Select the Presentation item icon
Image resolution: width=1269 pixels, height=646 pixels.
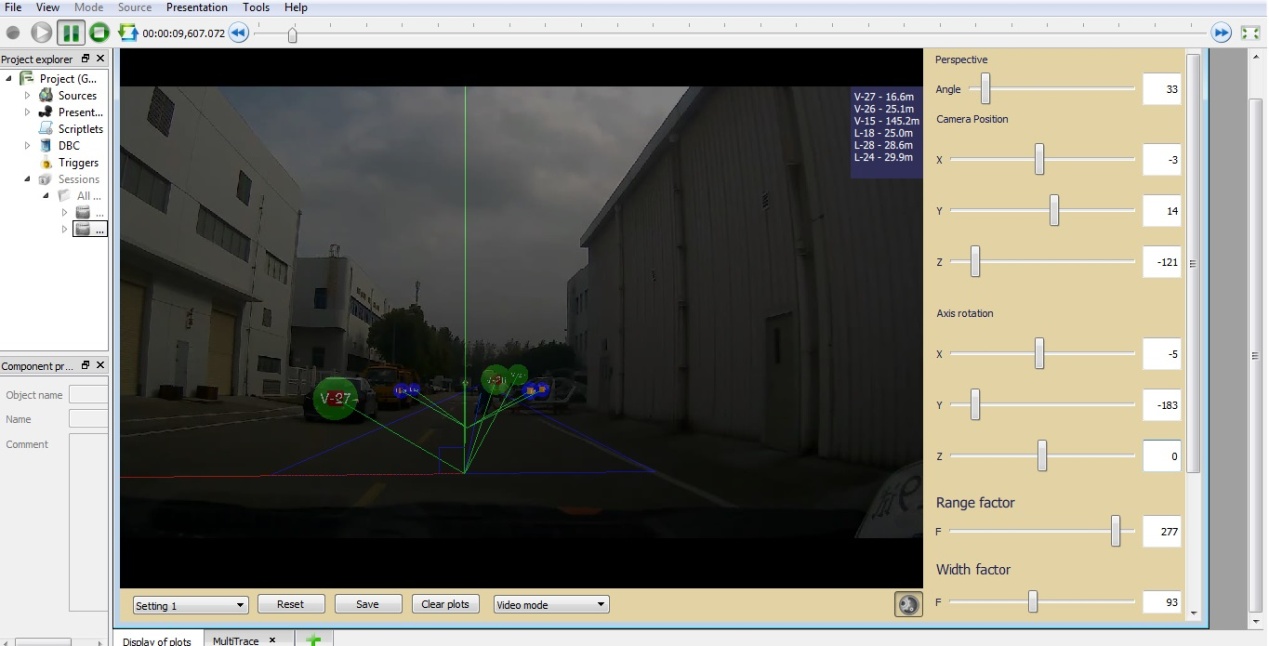tap(45, 112)
